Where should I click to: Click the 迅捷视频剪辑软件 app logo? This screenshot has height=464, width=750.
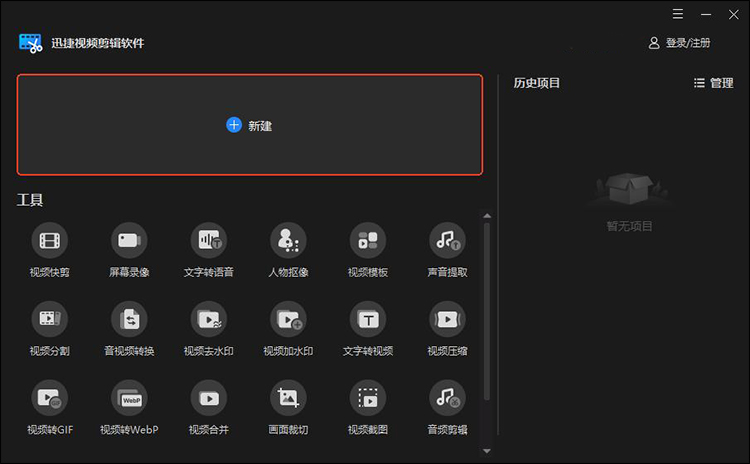click(31, 43)
